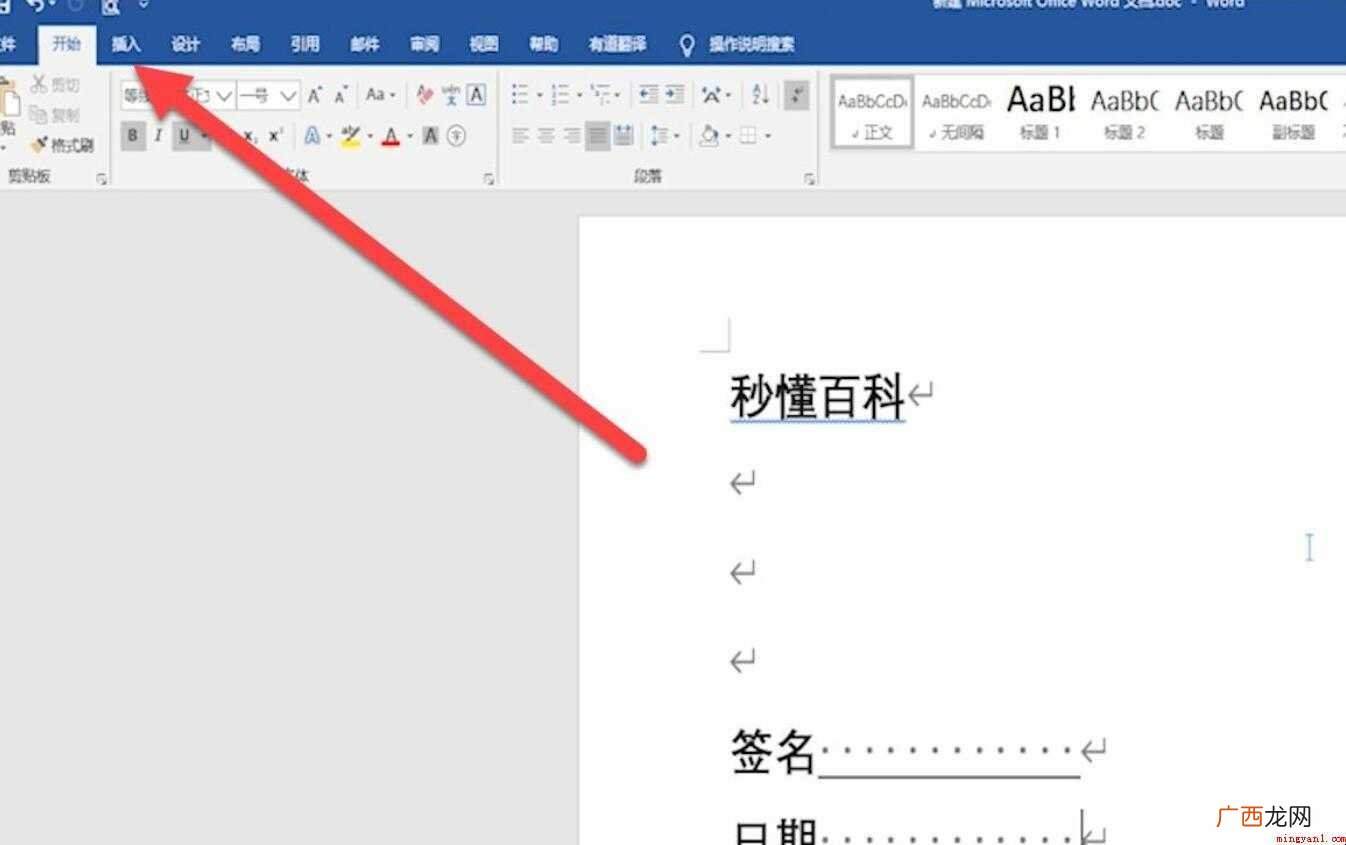
Task: Expand the Borders dropdown arrow
Action: click(768, 137)
